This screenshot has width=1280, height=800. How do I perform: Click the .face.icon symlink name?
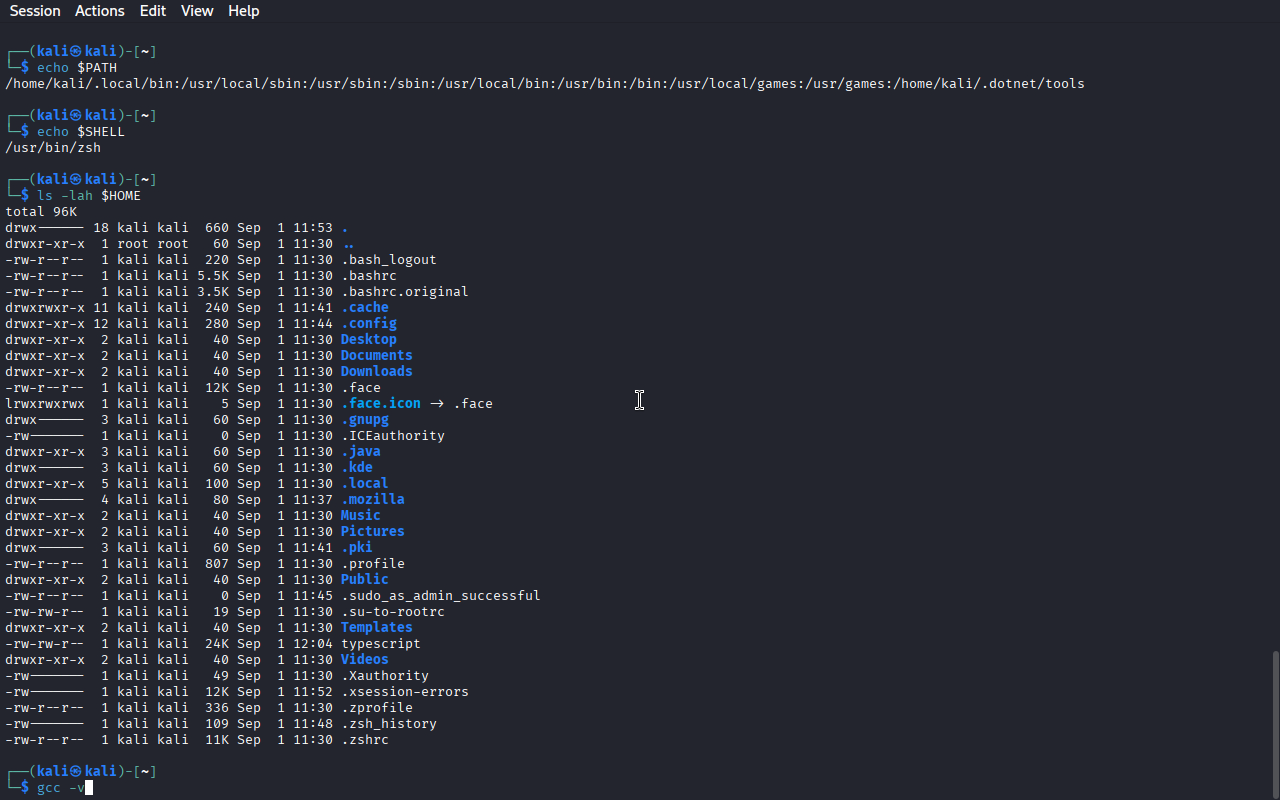point(381,404)
